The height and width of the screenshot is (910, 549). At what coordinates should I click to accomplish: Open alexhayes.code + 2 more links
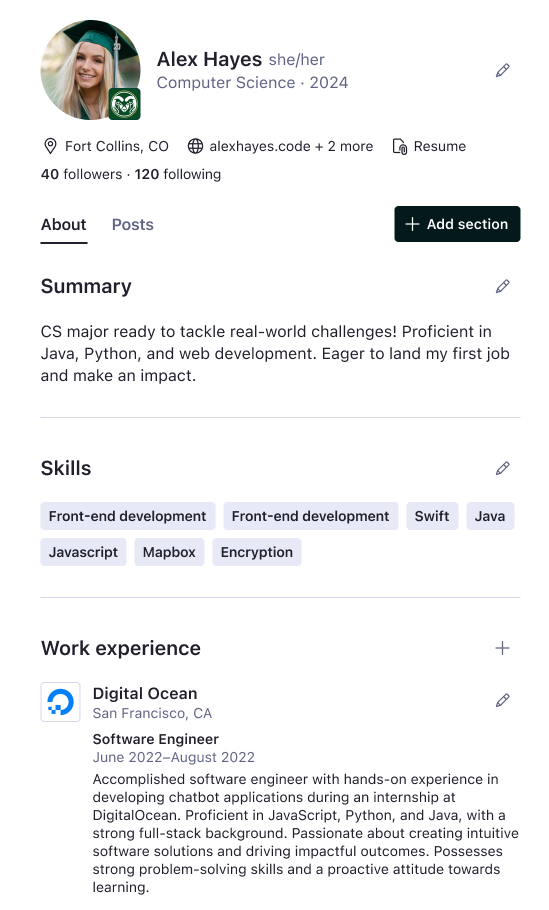pos(291,146)
